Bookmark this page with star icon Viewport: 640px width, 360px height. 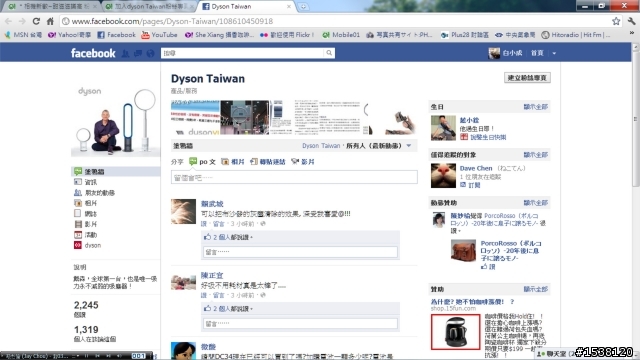[616, 21]
